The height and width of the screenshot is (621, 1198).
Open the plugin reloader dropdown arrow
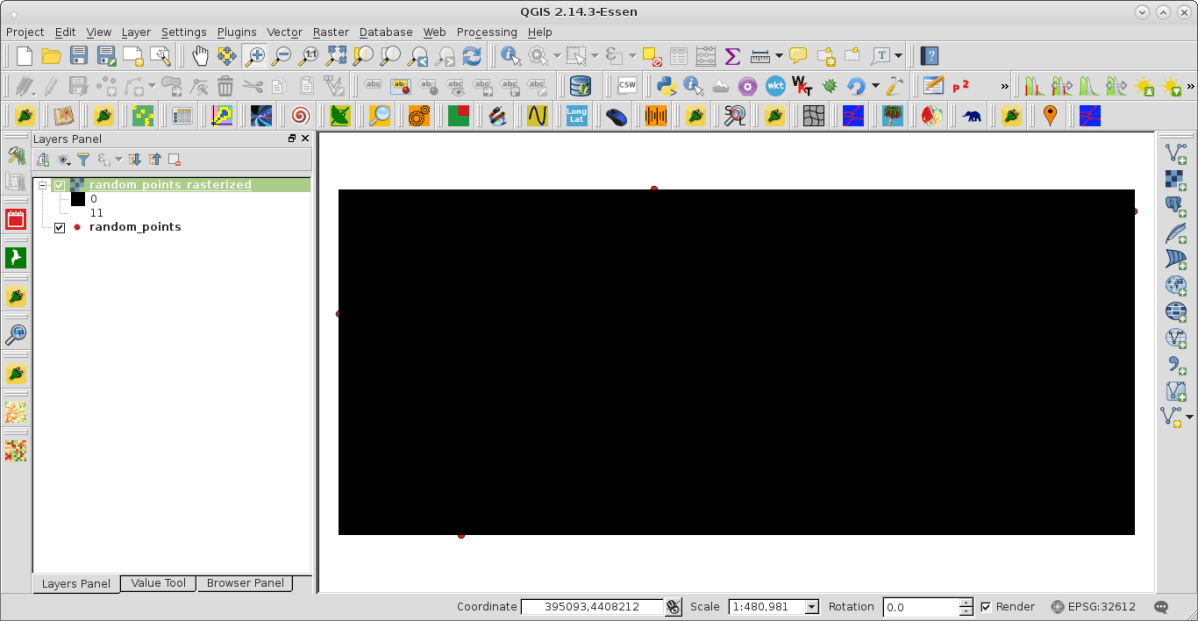tap(876, 86)
